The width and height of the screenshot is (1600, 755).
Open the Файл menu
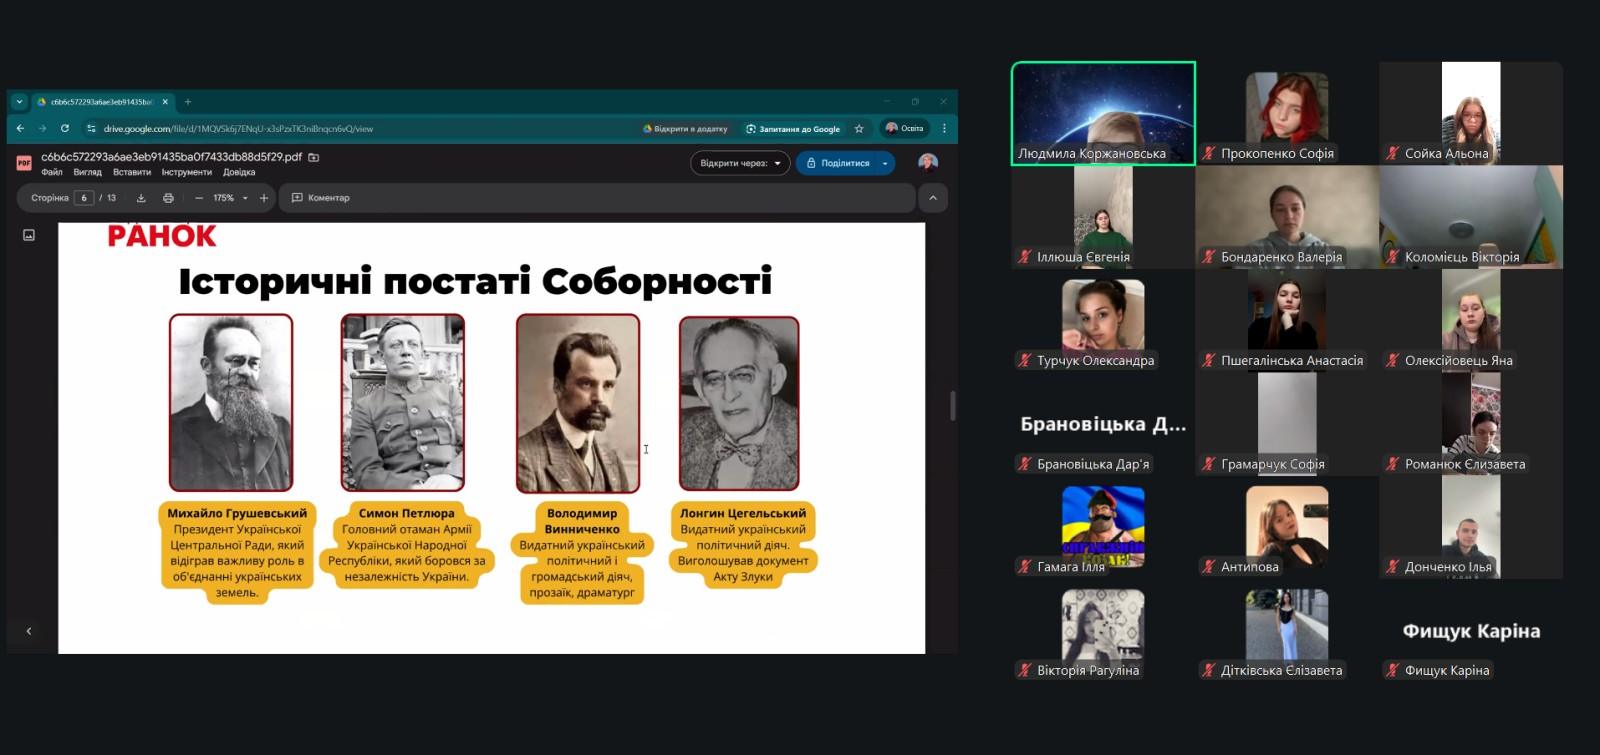pos(51,172)
